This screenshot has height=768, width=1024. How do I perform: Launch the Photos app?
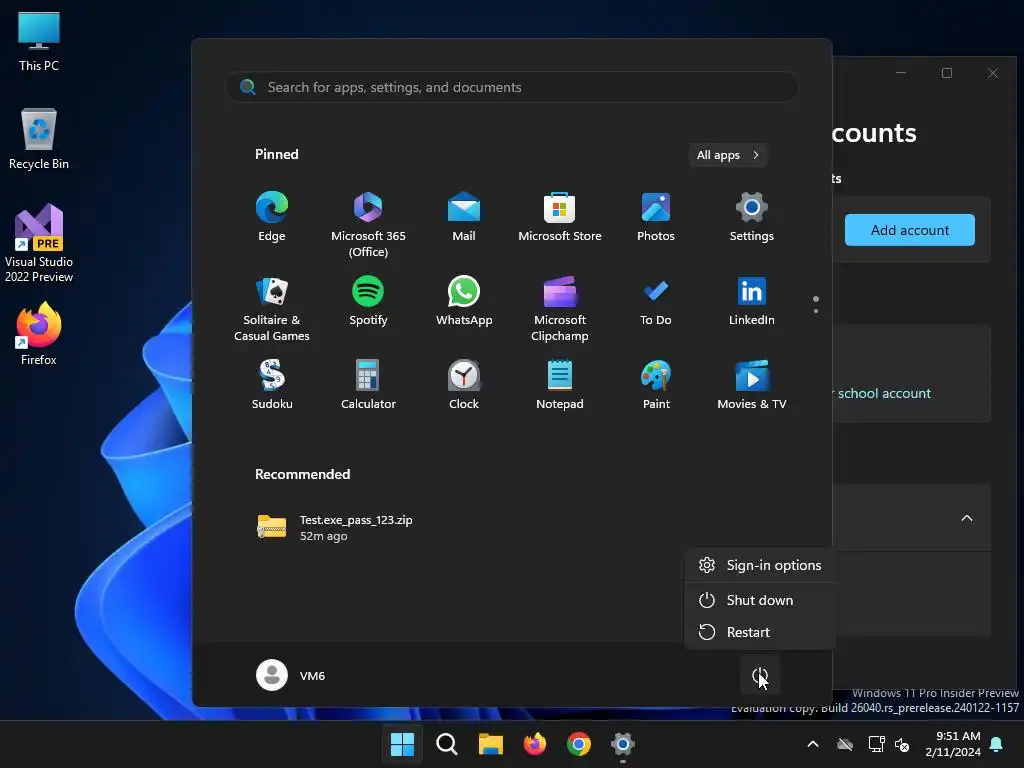click(656, 217)
